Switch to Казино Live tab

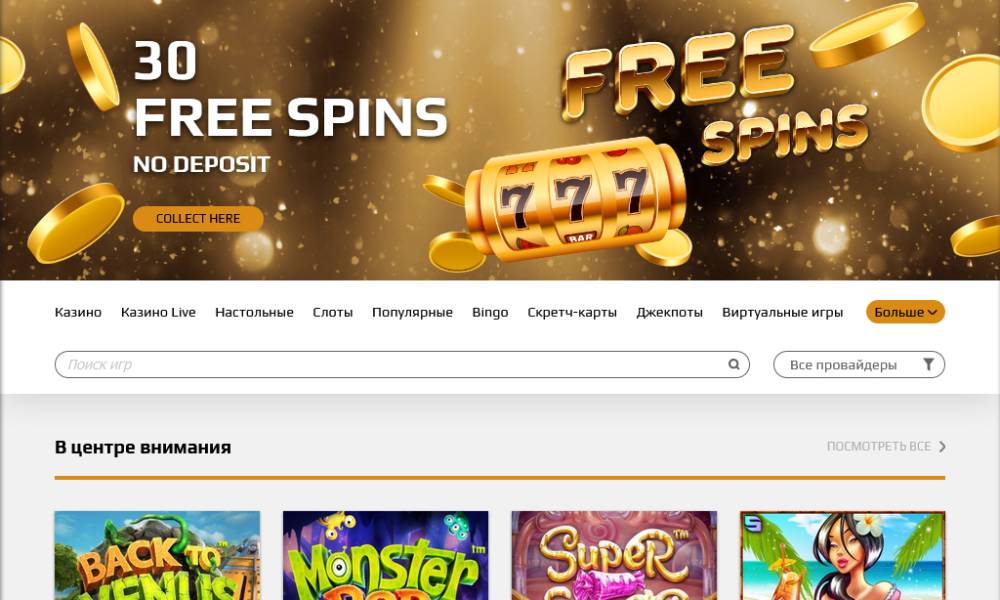tap(158, 312)
